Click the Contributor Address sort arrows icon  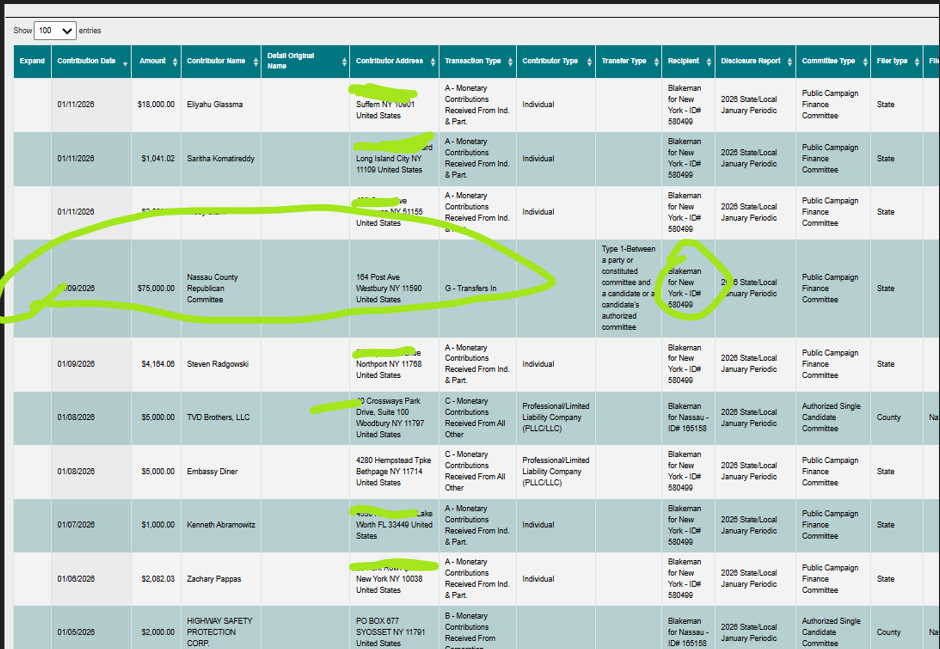click(x=433, y=62)
